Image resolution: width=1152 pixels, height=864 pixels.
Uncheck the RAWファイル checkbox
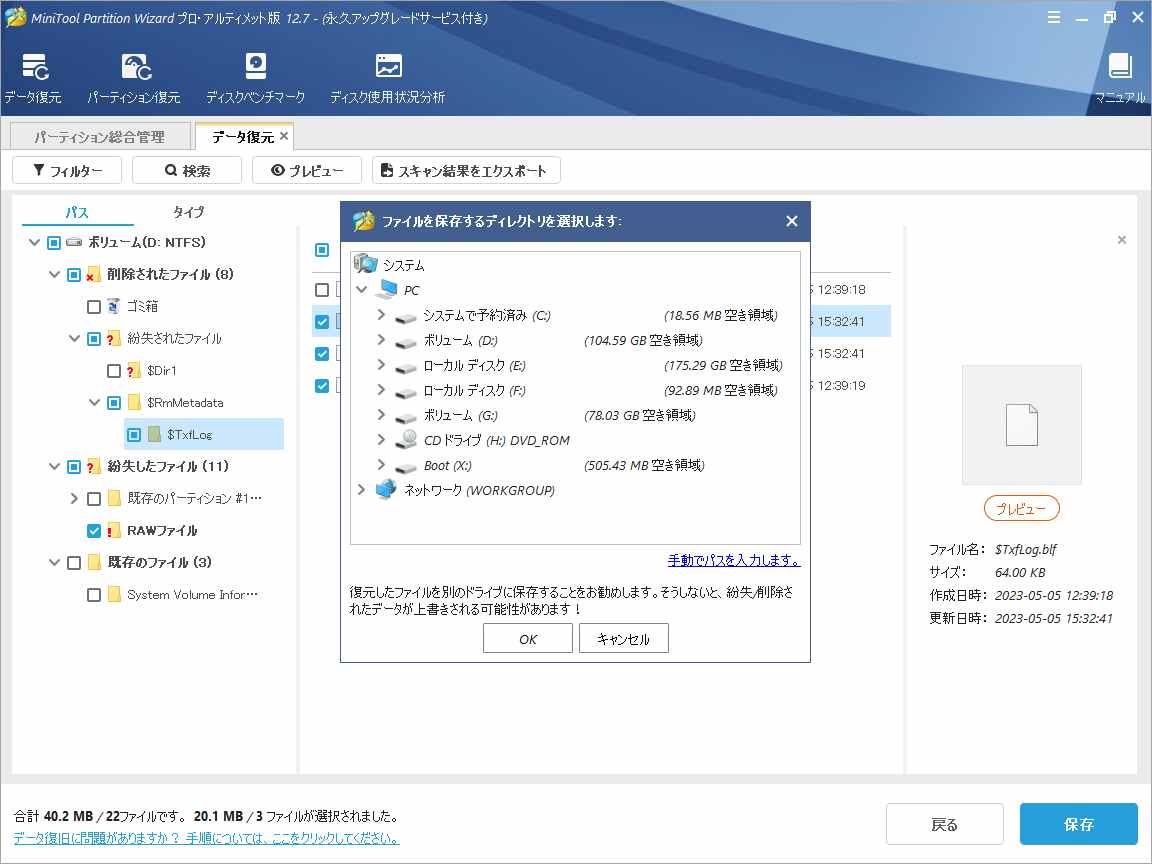pos(93,530)
